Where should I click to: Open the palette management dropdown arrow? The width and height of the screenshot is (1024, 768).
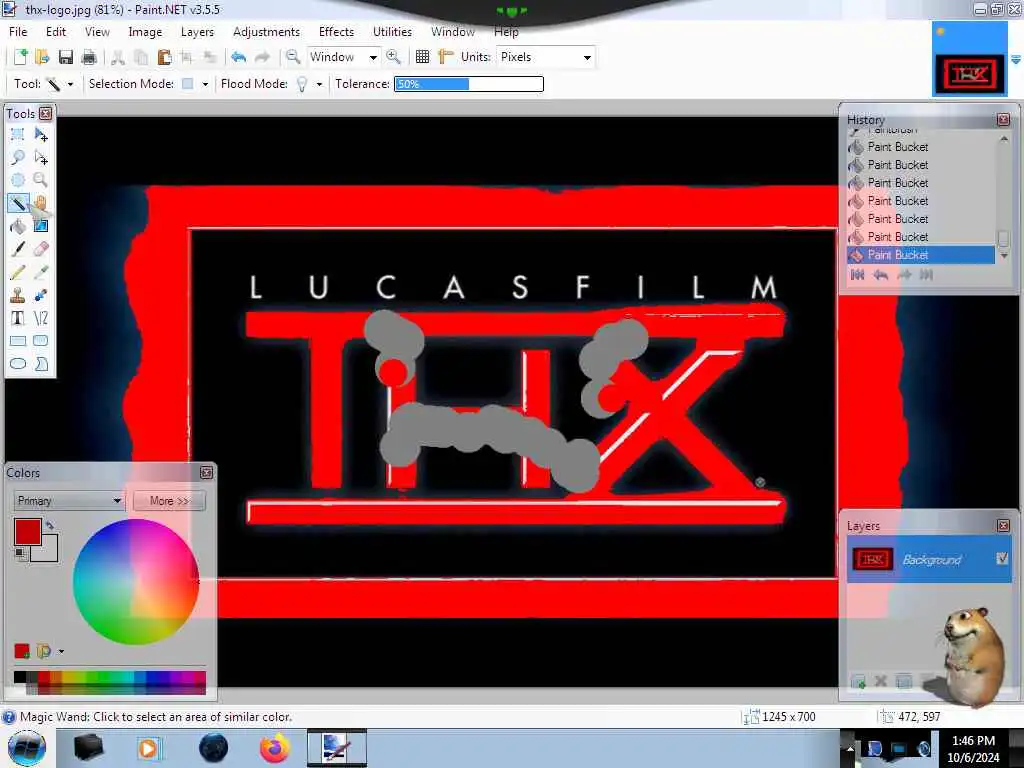click(x=61, y=651)
